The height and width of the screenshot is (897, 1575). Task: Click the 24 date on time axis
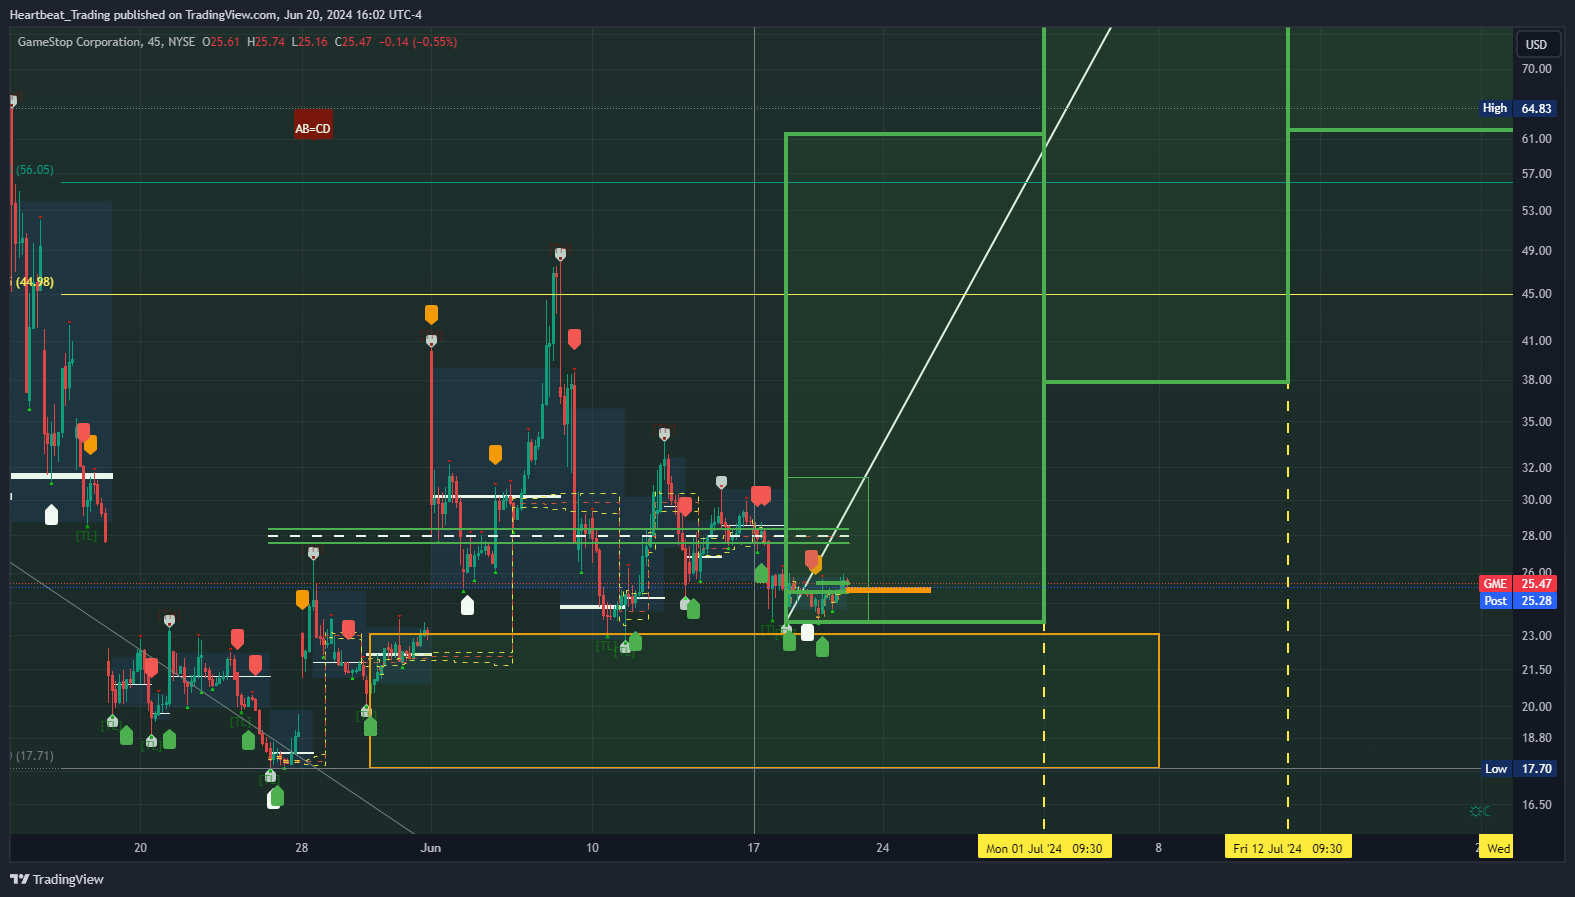[883, 848]
